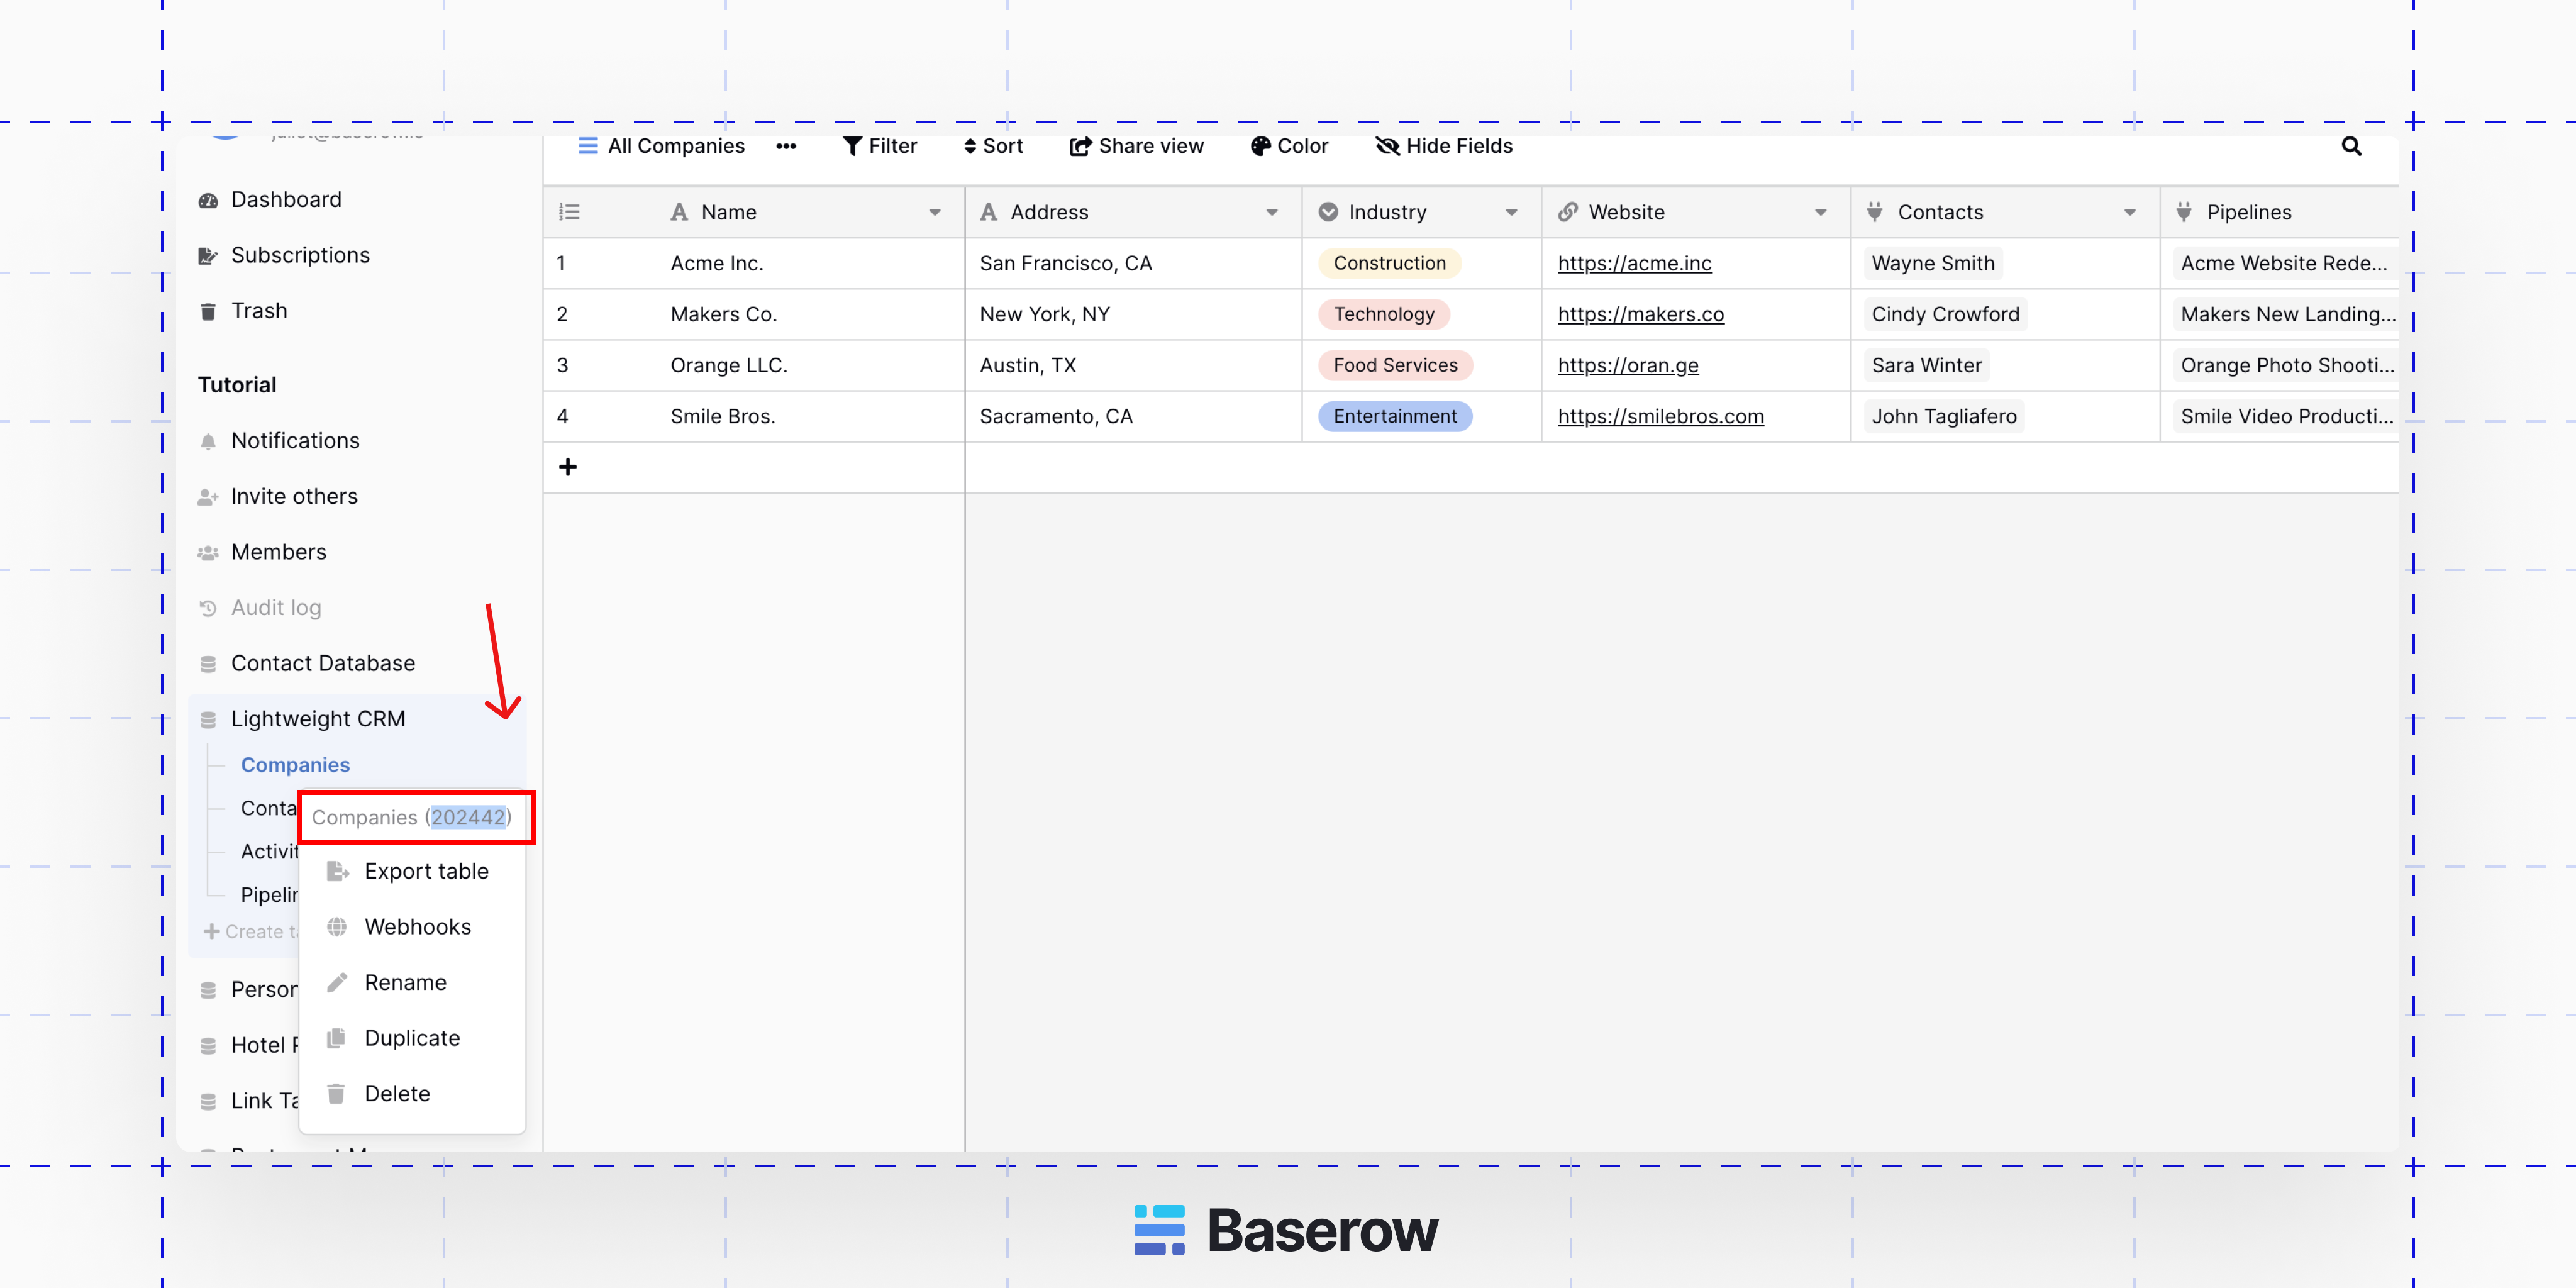
Task: Click the row count list icon
Action: (569, 212)
